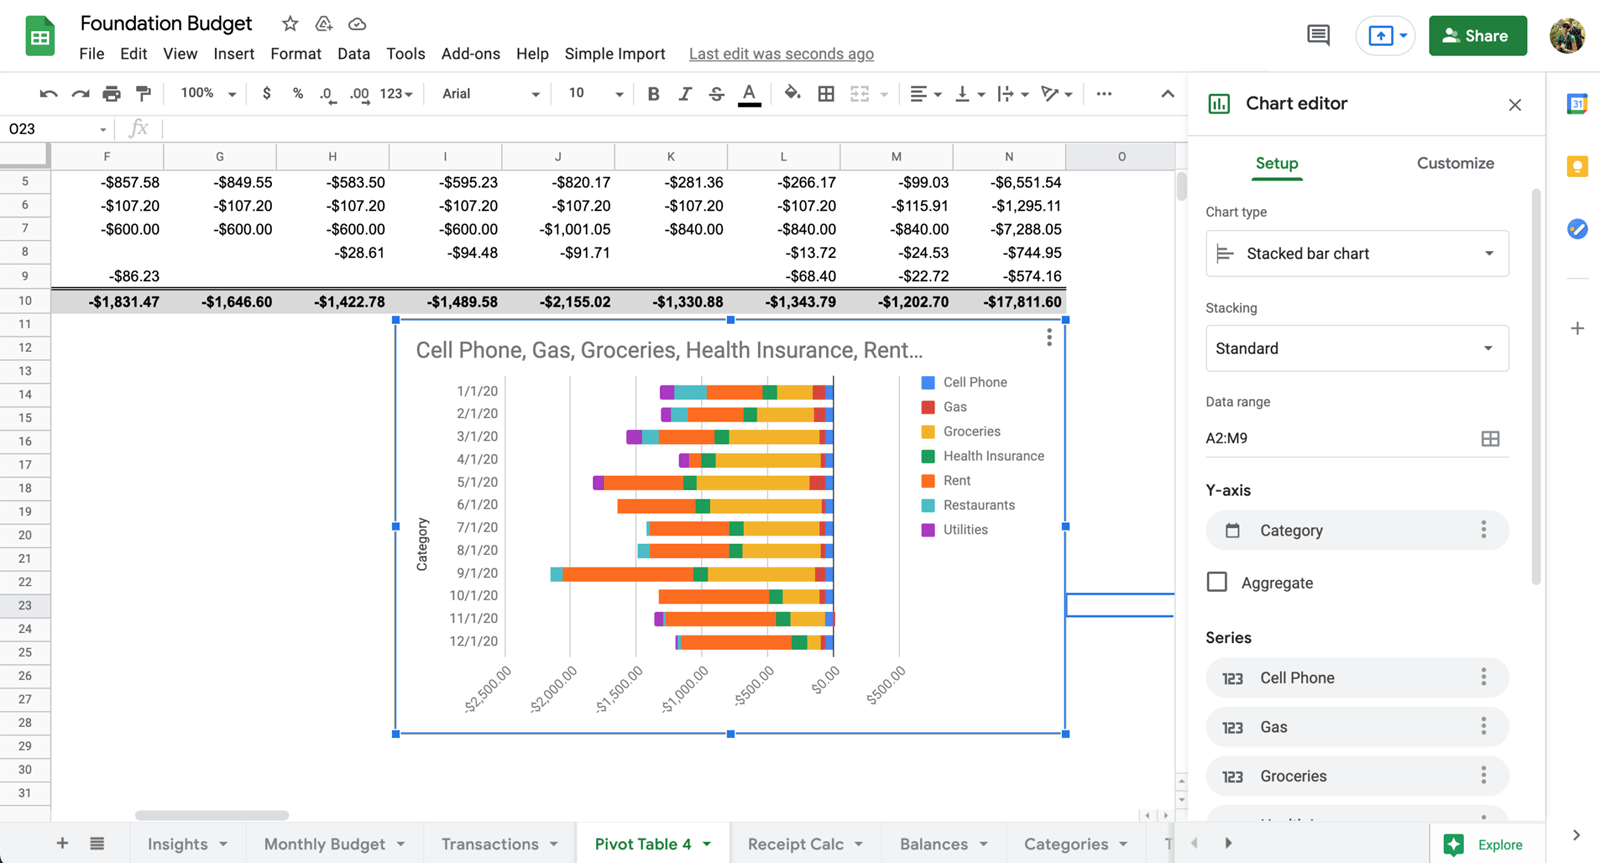Open the font size 10 dropdown
Viewport: 1600px width, 863px height.
595,94
